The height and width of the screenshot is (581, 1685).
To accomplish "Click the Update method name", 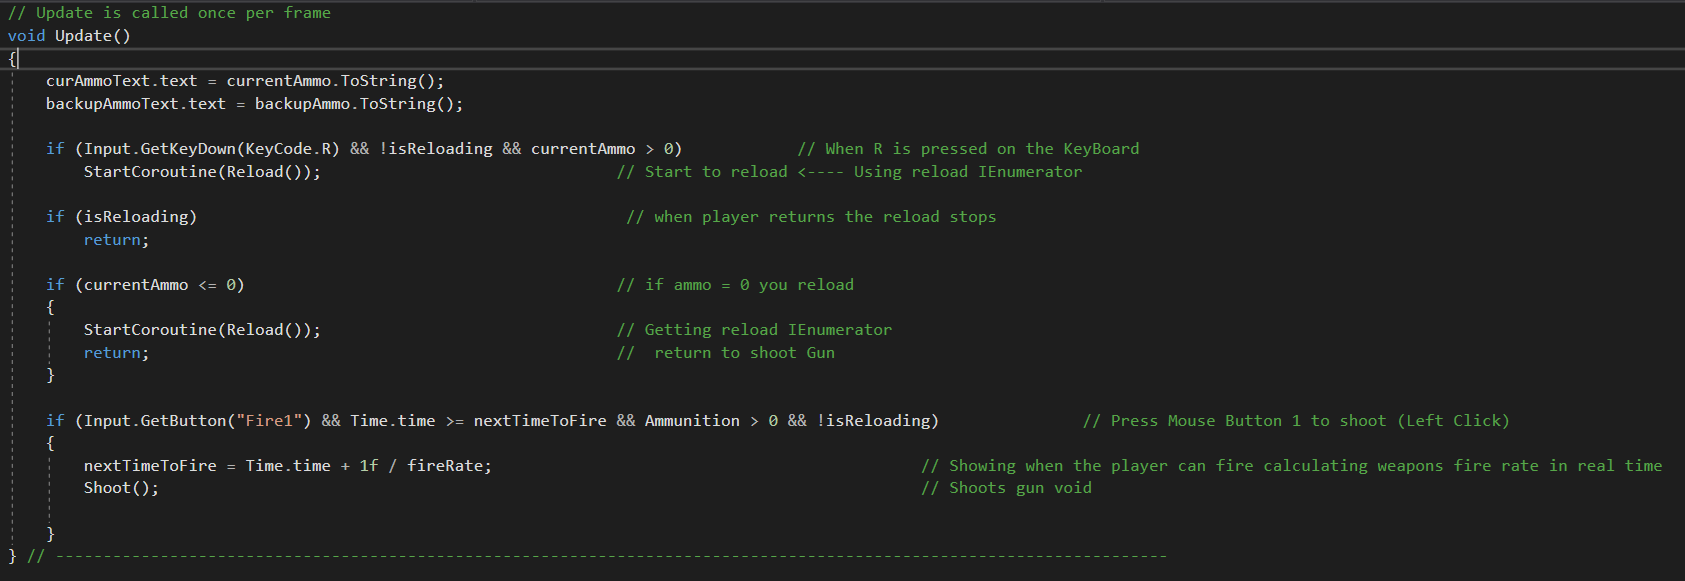I will (x=84, y=36).
